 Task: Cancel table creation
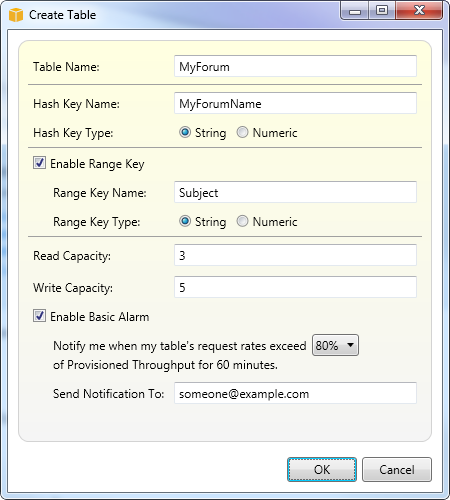[x=397, y=469]
